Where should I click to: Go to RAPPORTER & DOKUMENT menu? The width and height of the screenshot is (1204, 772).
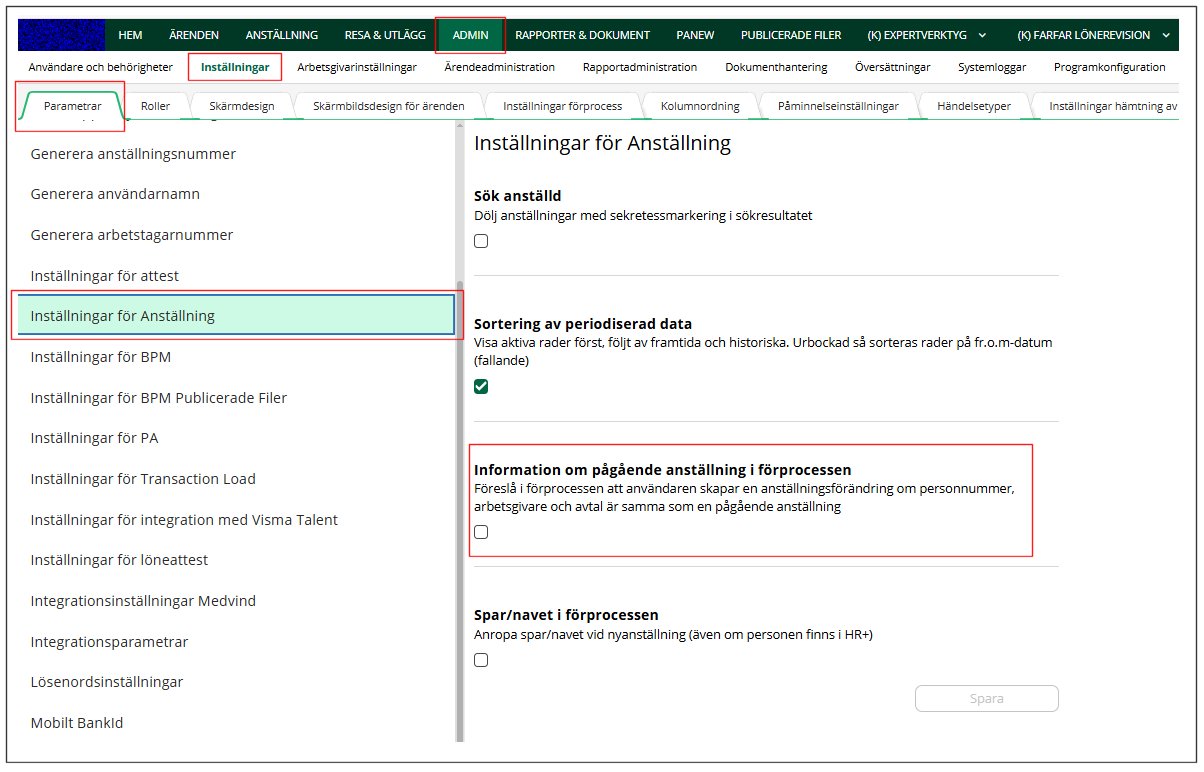point(582,35)
